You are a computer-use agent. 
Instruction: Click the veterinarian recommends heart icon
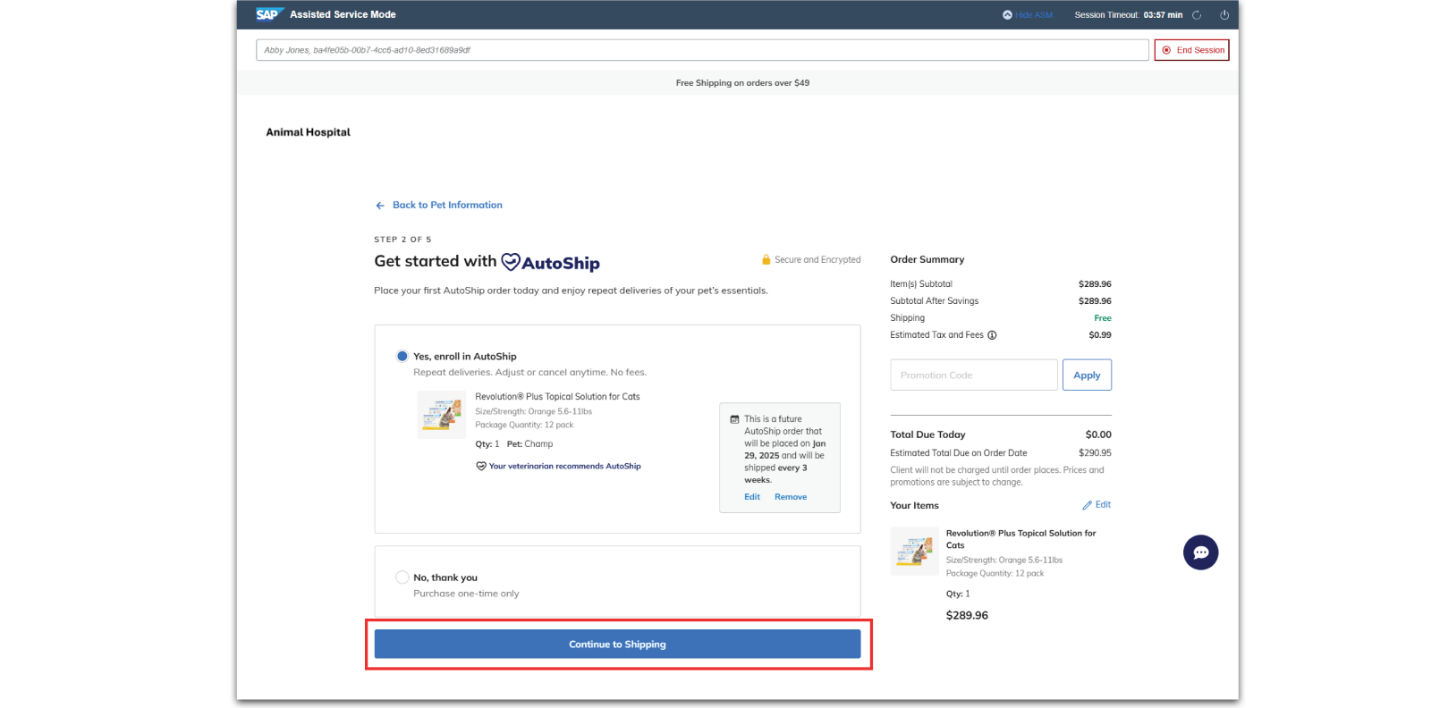pos(481,466)
